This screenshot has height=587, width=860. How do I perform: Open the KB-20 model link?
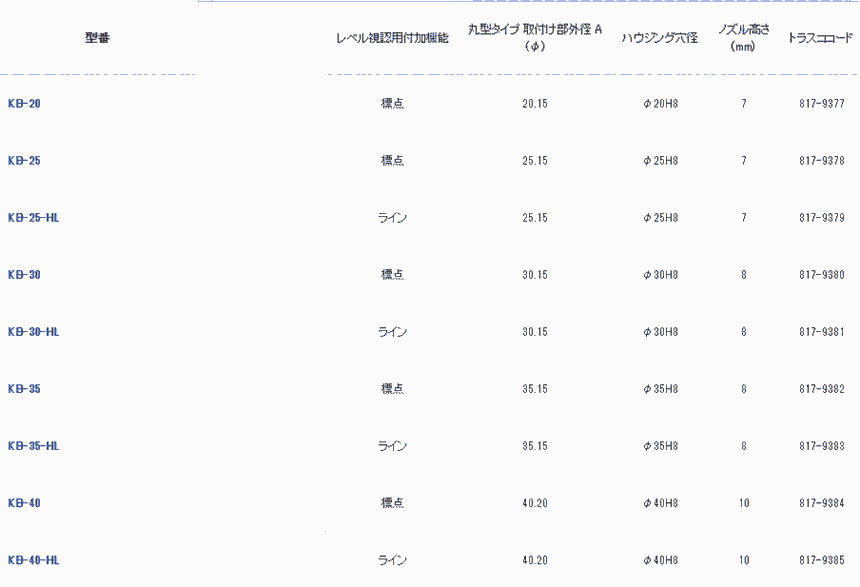(x=24, y=104)
